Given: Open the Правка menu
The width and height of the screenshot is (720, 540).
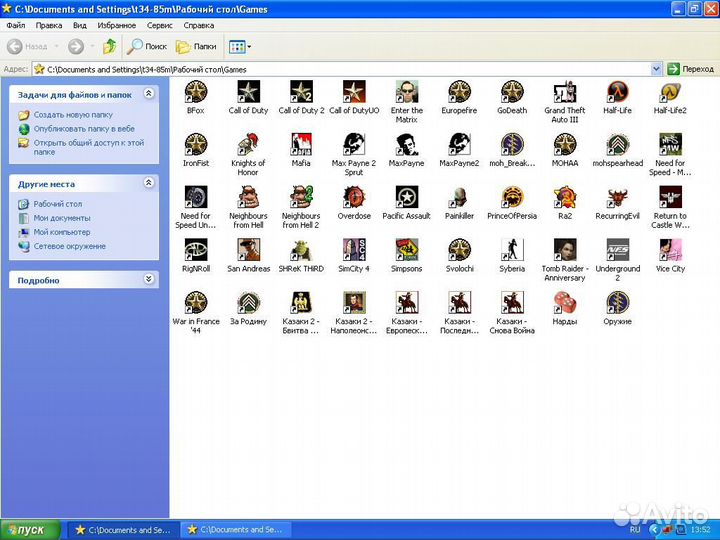Looking at the screenshot, I should pyautogui.click(x=49, y=25).
